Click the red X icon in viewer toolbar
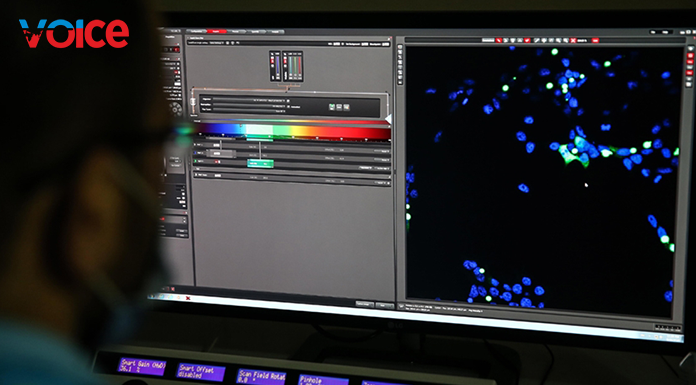This screenshot has height=385, width=696. pyautogui.click(x=573, y=40)
